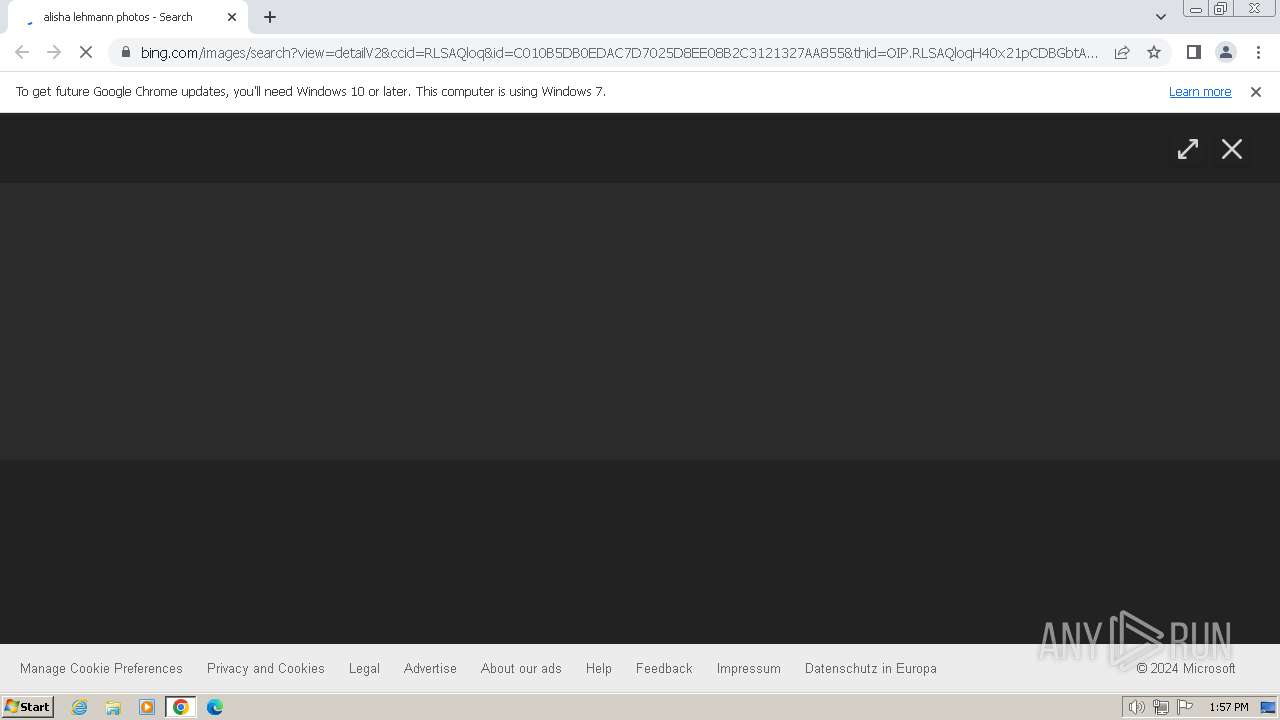
Task: Bookmark this page with star icon
Action: click(1154, 52)
